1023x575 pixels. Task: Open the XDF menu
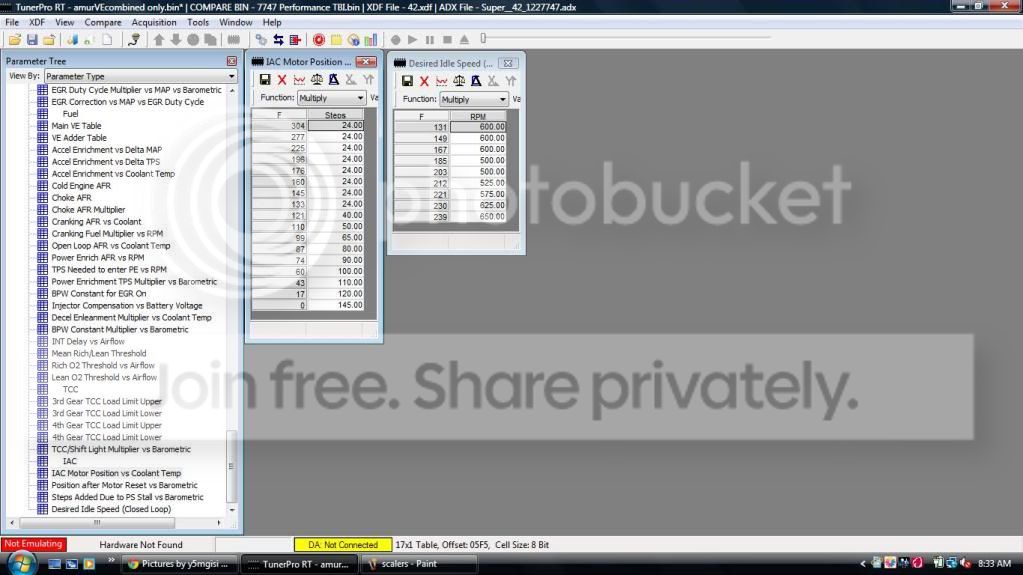(x=37, y=22)
